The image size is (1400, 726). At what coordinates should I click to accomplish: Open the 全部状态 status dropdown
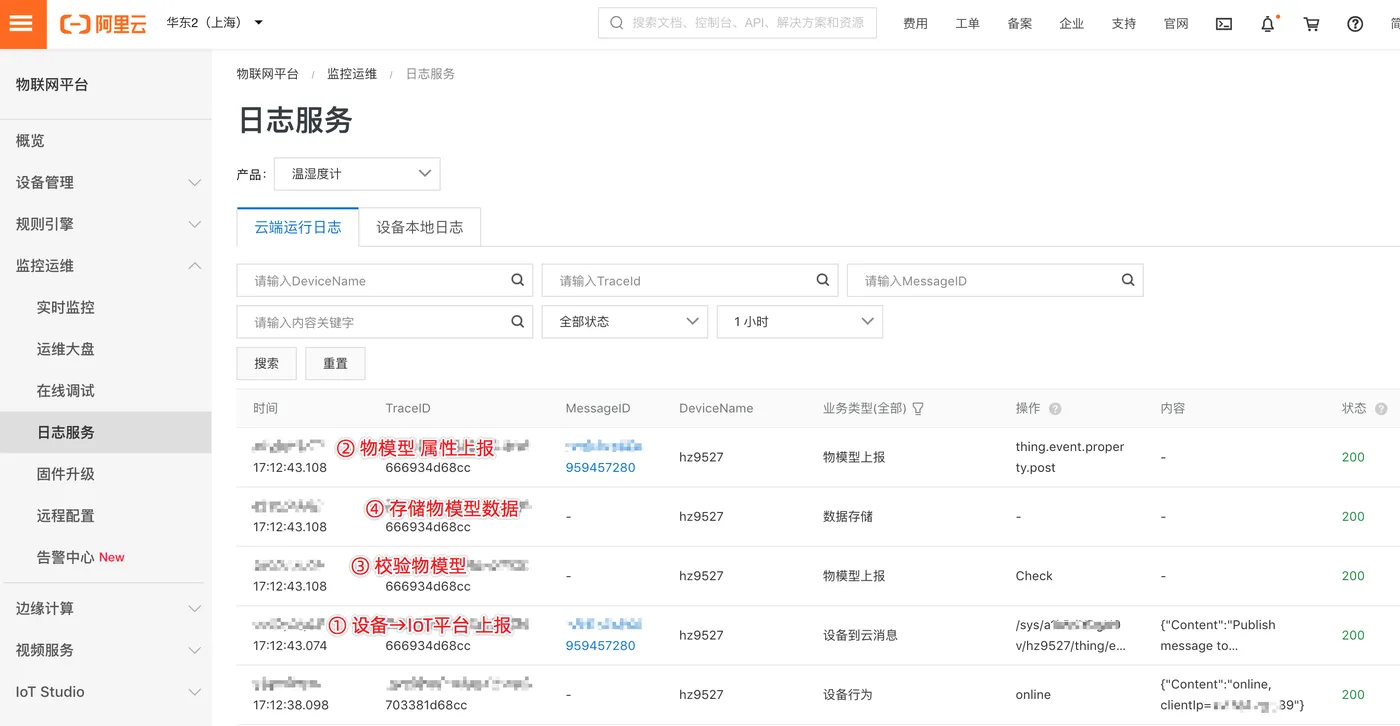tap(625, 321)
